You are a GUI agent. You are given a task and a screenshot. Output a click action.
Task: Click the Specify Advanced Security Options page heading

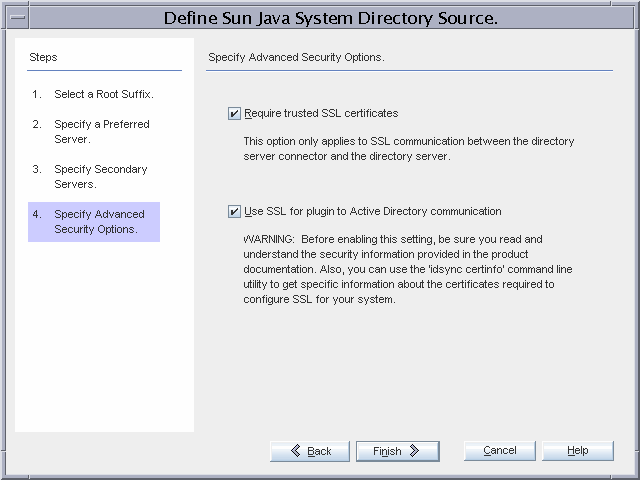[x=296, y=57]
